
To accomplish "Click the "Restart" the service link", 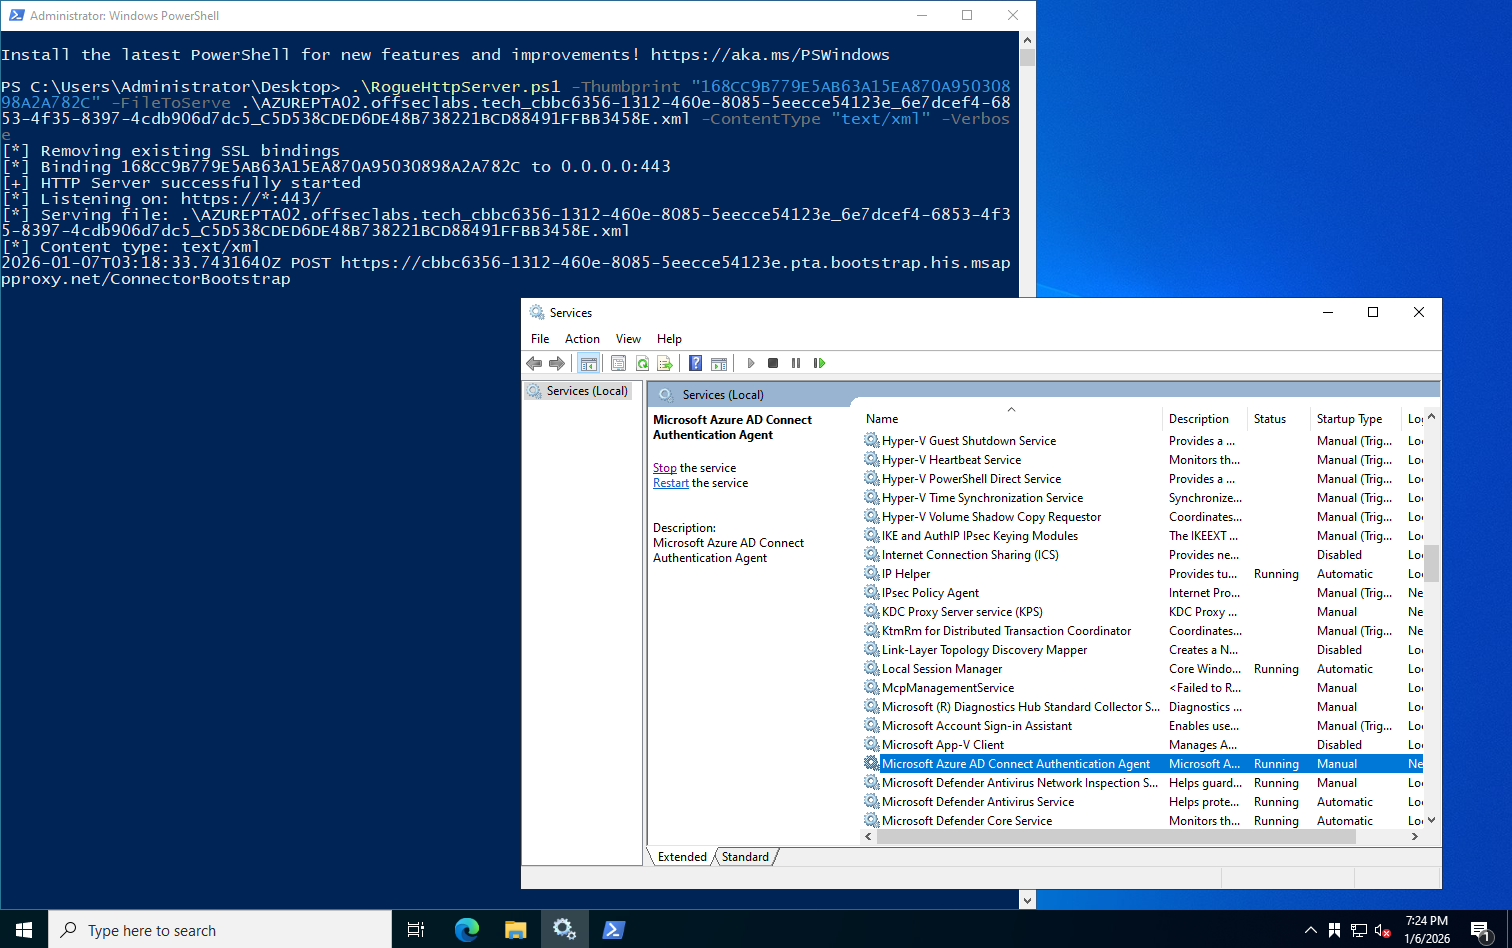I will (670, 483).
